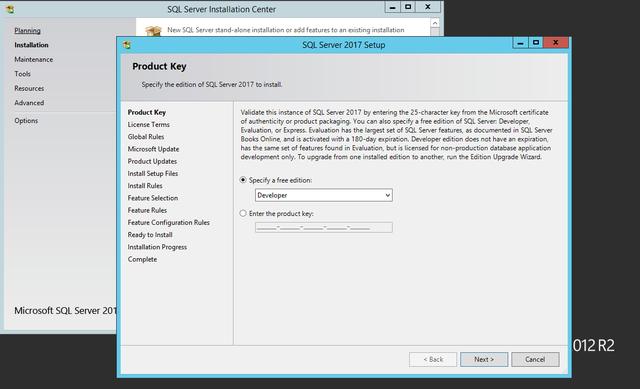640x389 pixels.
Task: Click the License Terms step
Action: (x=149, y=124)
